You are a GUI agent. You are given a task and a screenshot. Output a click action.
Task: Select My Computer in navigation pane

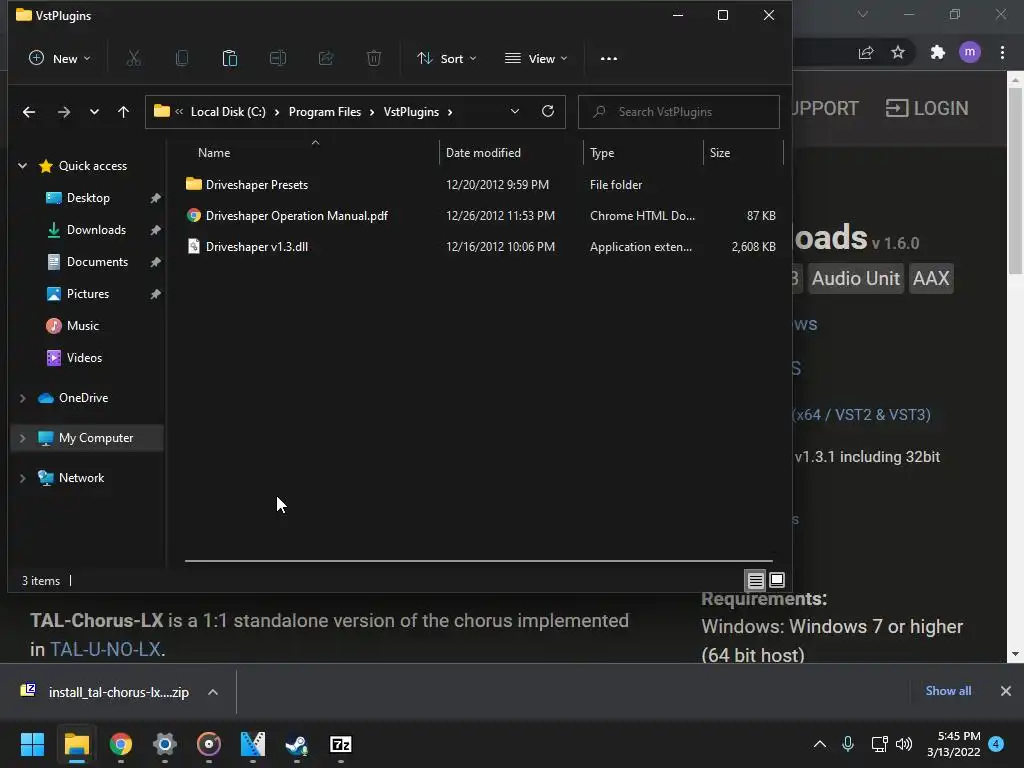click(95, 438)
